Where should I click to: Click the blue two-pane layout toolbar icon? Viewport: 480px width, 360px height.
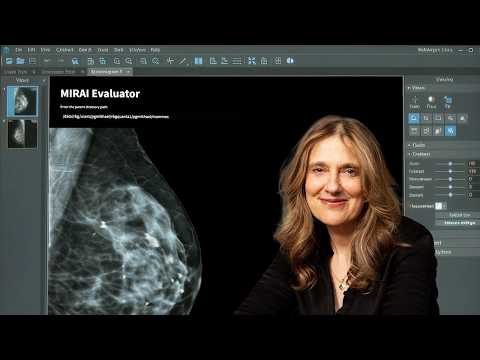point(198,61)
